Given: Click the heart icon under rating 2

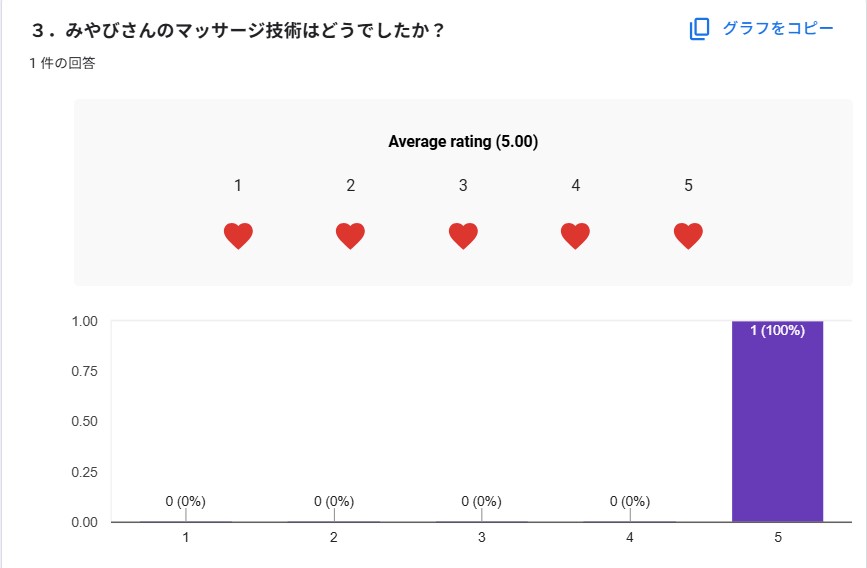Looking at the screenshot, I should click(350, 236).
